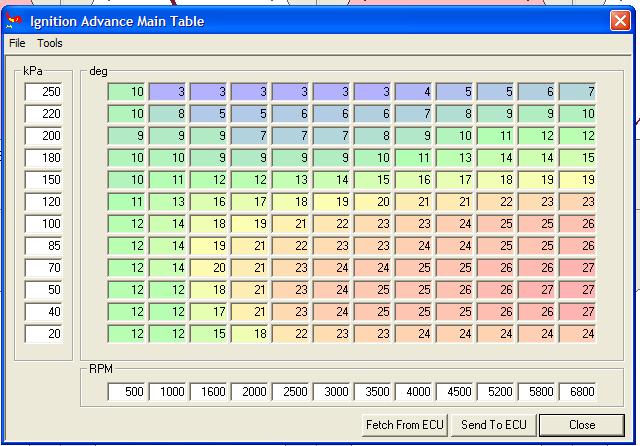Select the deg cell at 20 kPa, 1600 RPM
The image size is (640, 446).
pyautogui.click(x=208, y=334)
